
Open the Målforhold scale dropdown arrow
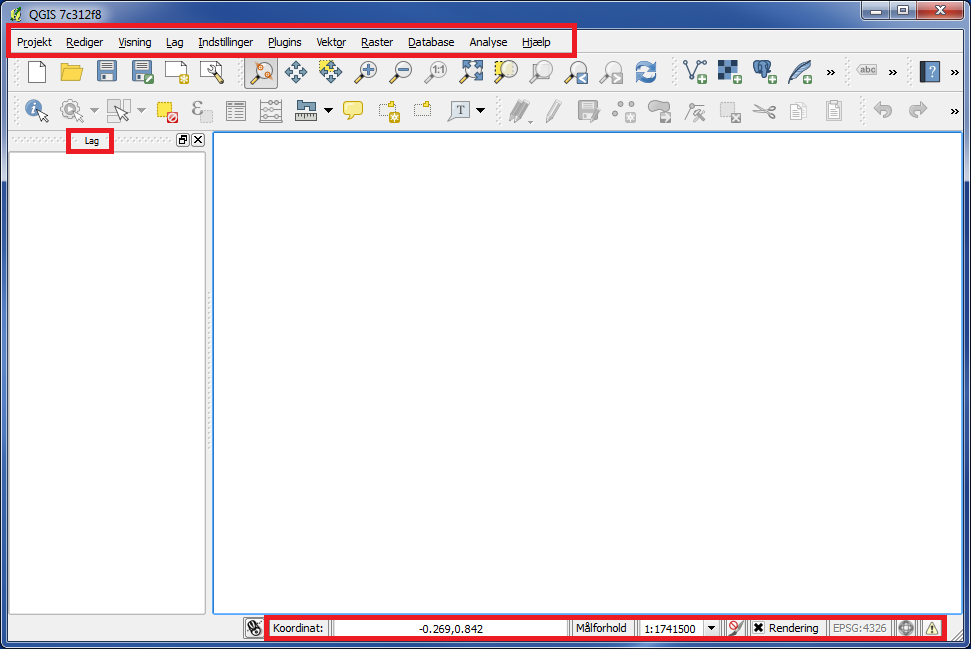(x=712, y=628)
